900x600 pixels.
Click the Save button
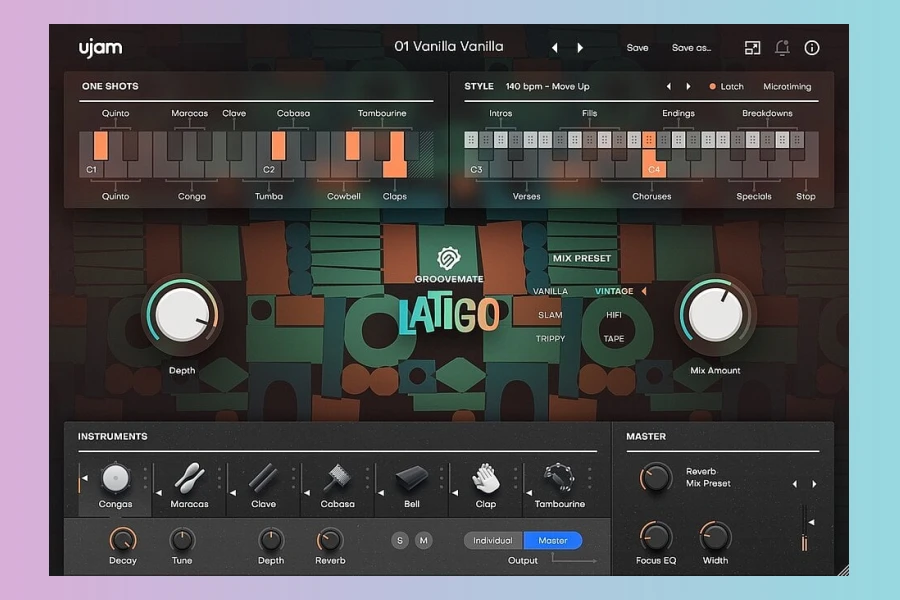point(637,47)
